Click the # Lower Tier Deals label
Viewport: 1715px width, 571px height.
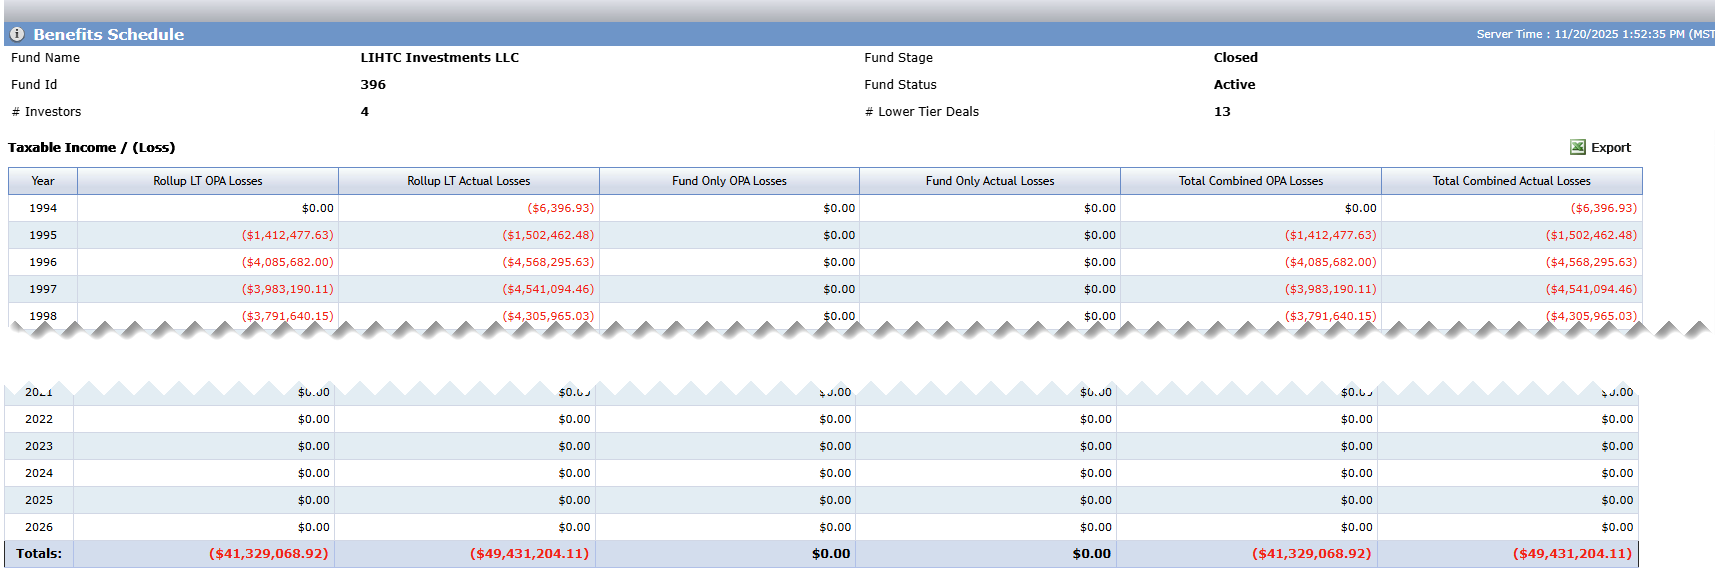(922, 112)
